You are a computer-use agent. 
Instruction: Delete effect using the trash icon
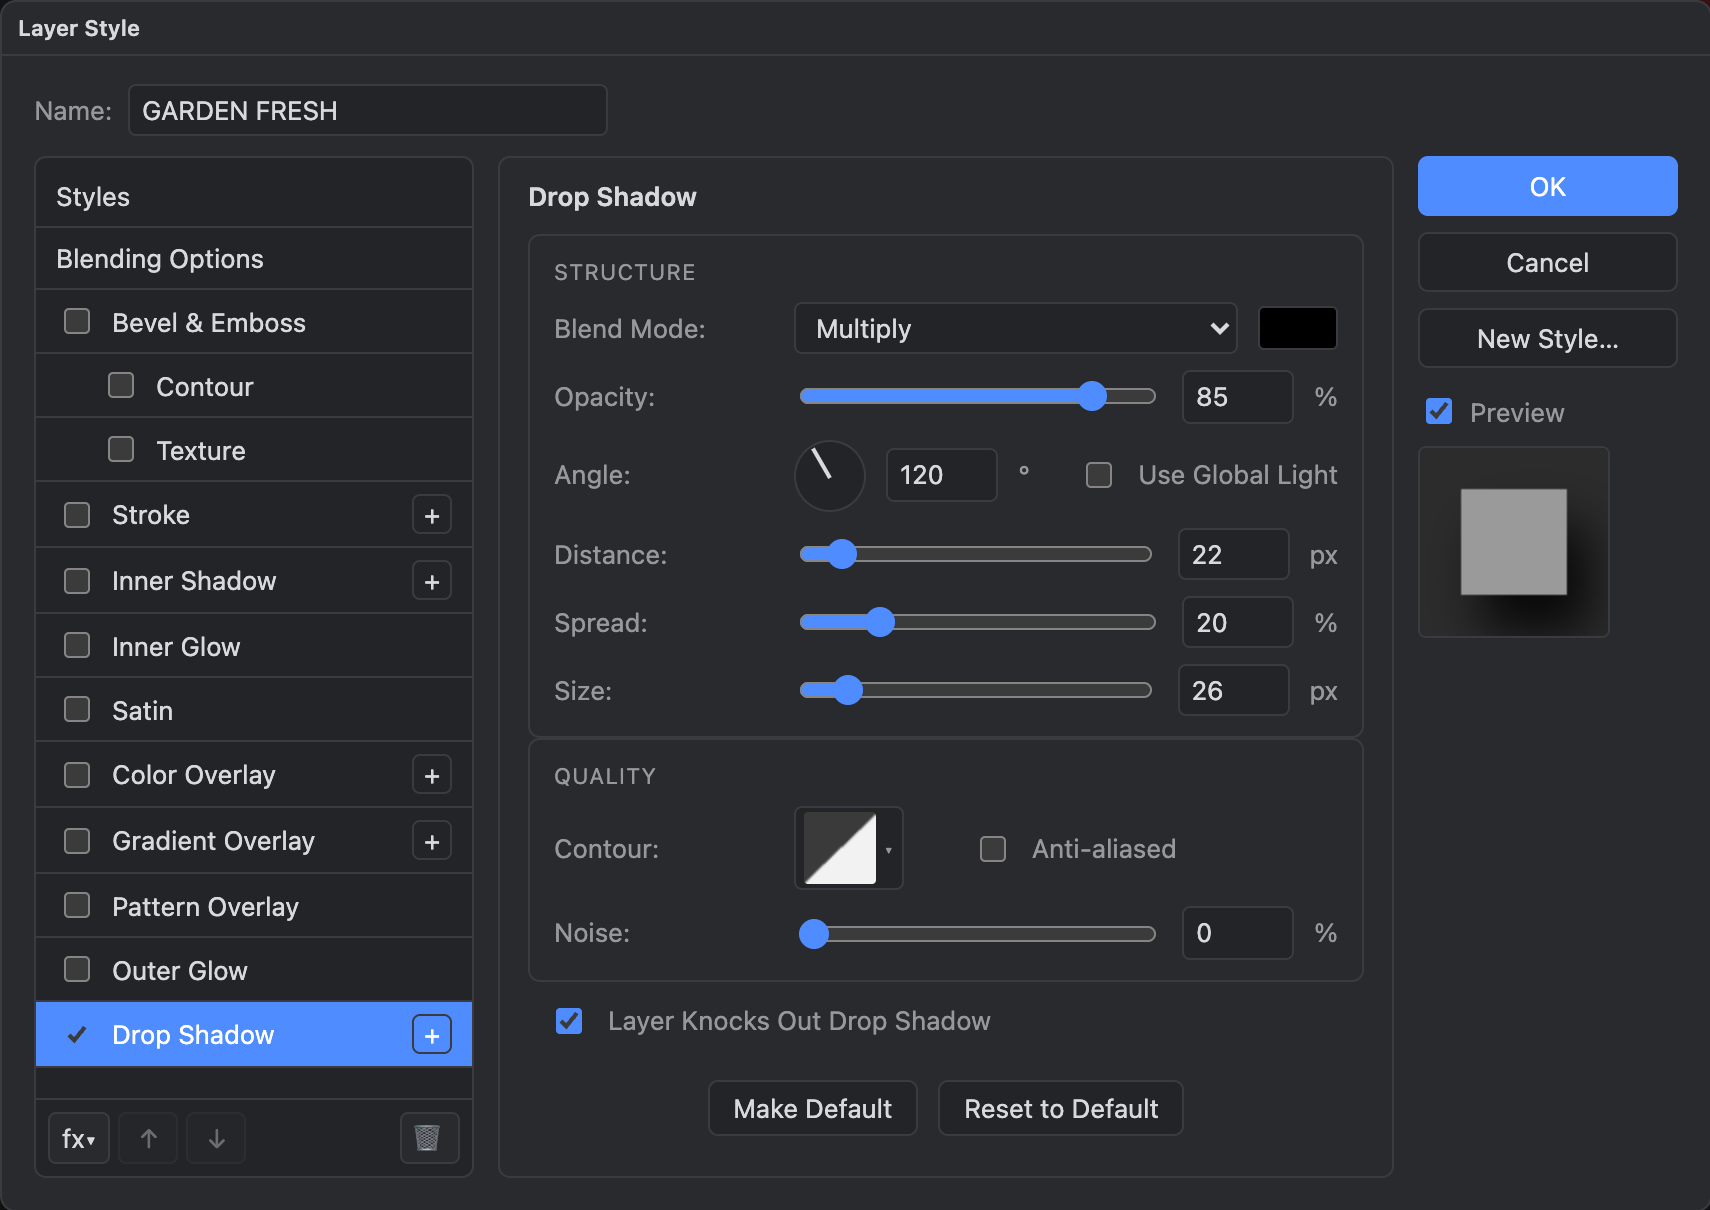click(x=429, y=1138)
